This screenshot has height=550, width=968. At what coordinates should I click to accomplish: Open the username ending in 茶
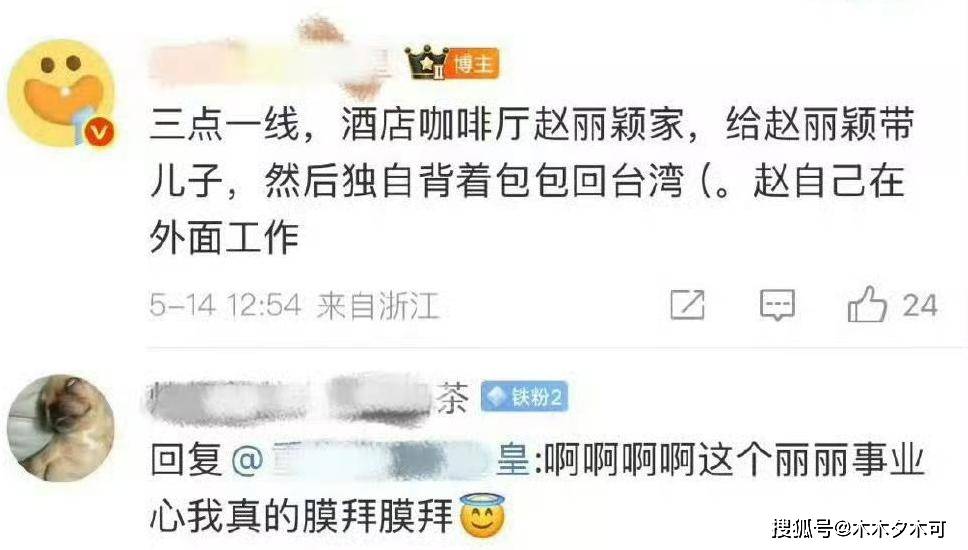(x=307, y=398)
